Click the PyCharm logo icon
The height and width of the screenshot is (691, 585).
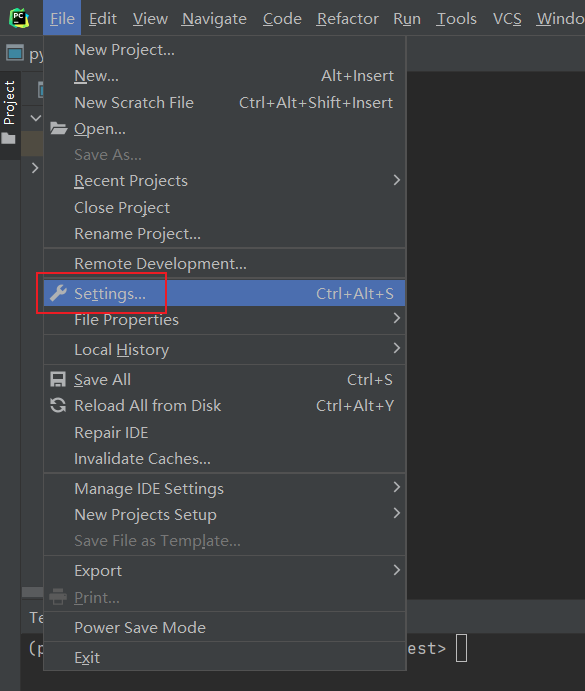[x=19, y=18]
